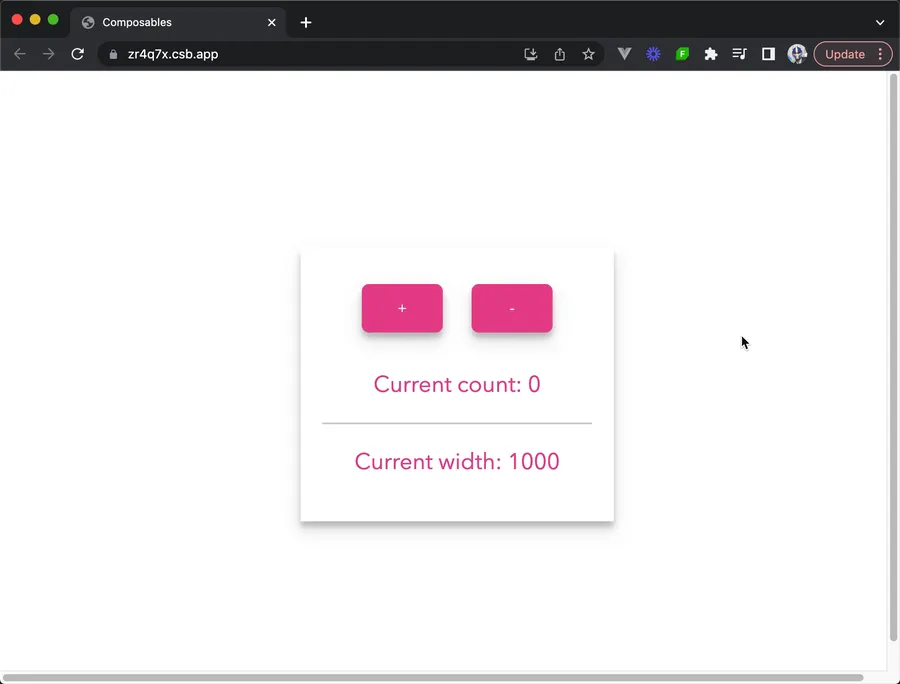Viewport: 900px width, 684px height.
Task: Click the Update button in toolbar
Action: 844,54
